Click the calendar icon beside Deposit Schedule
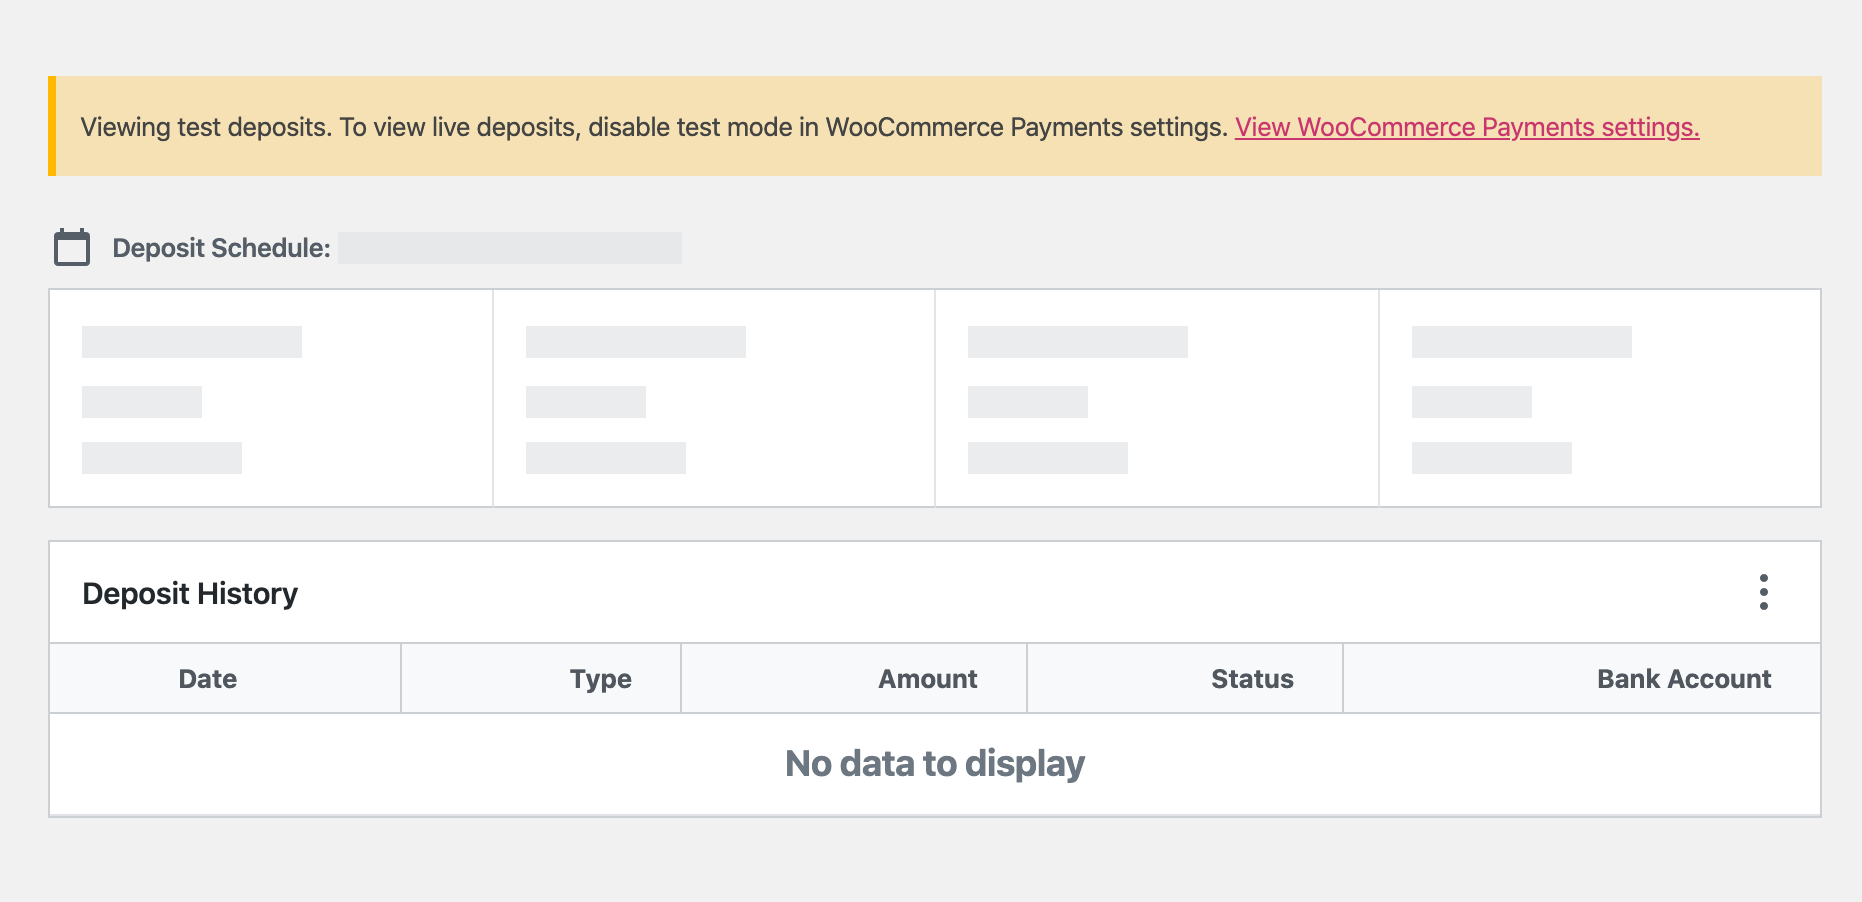 click(x=70, y=247)
